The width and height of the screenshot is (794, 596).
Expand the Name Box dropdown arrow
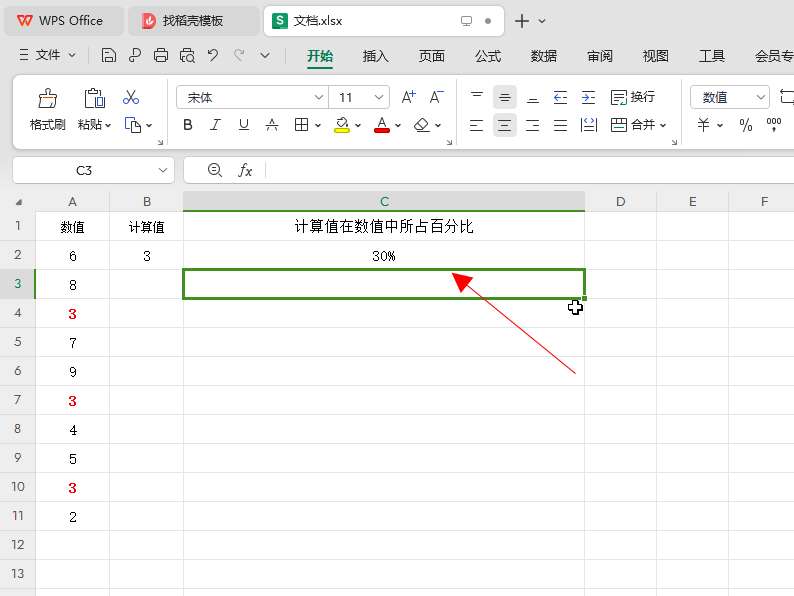coord(163,170)
